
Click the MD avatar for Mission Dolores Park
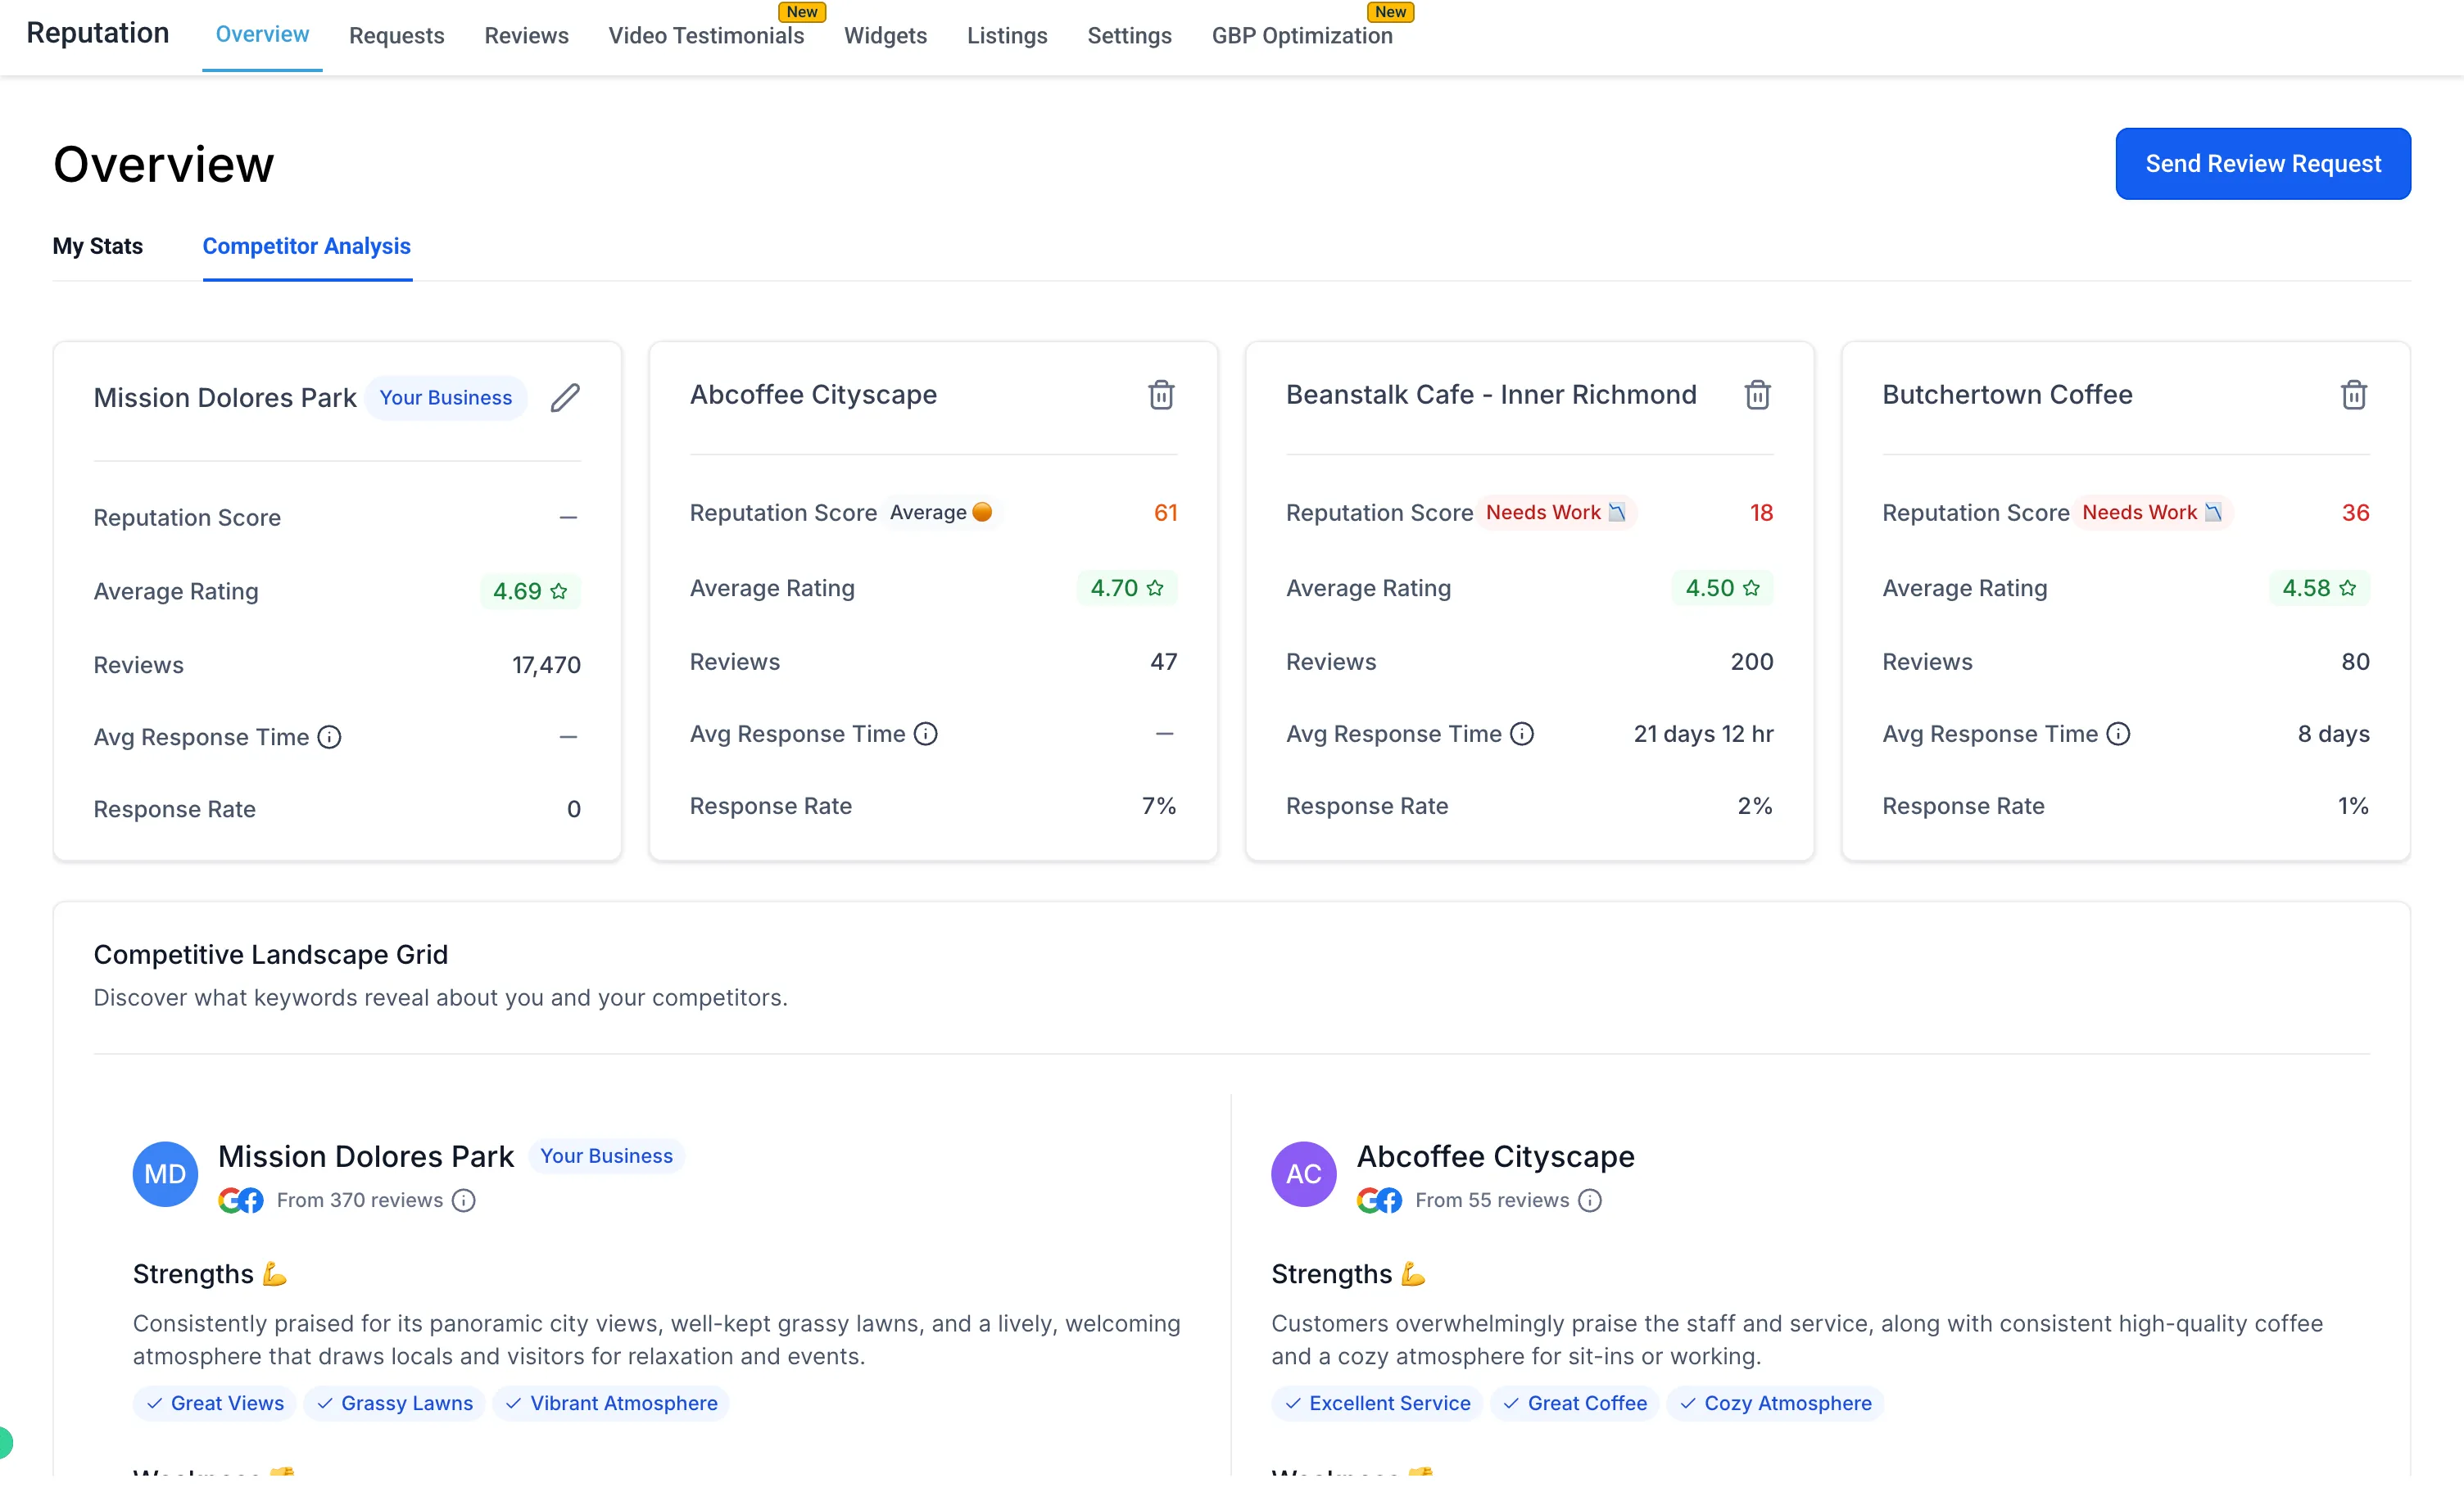pyautogui.click(x=165, y=1174)
